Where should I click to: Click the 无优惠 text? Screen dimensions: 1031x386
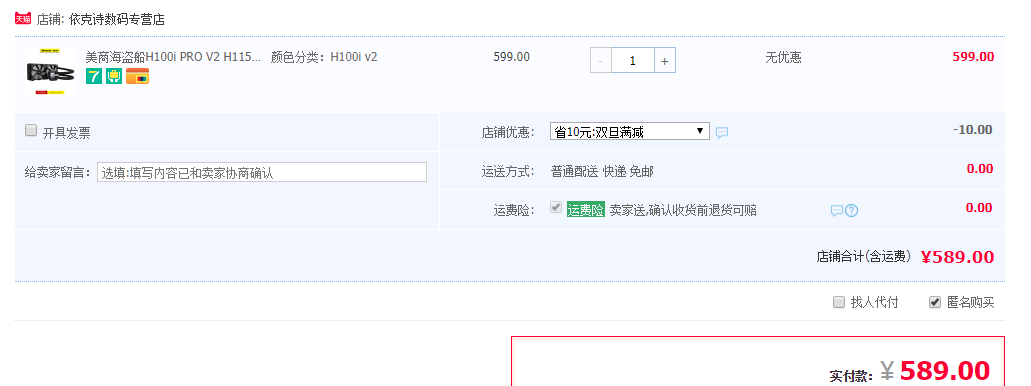click(x=783, y=57)
